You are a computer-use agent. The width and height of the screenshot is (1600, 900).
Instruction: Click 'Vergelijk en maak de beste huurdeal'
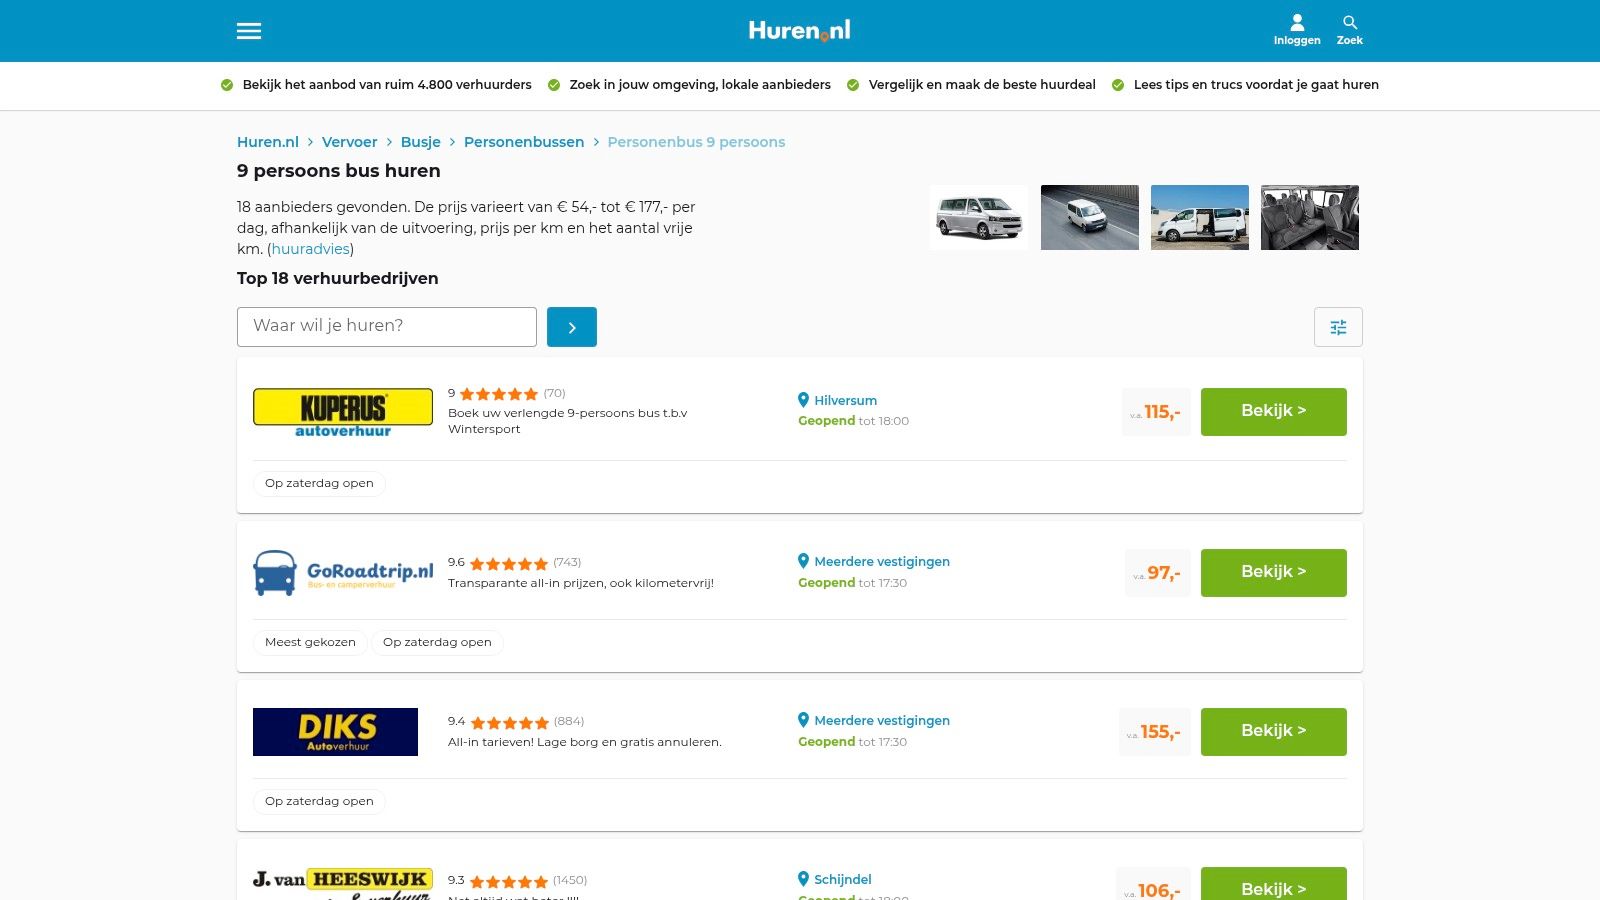pos(982,85)
